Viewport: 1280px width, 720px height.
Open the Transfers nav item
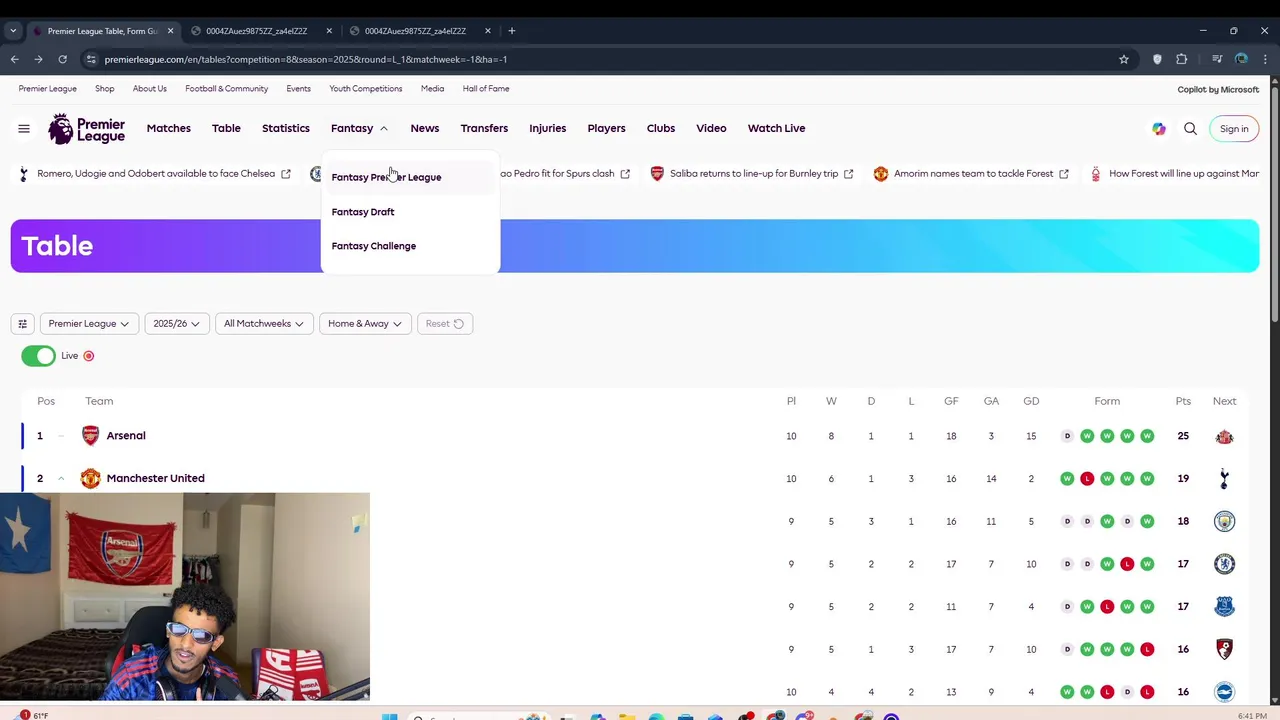click(484, 128)
